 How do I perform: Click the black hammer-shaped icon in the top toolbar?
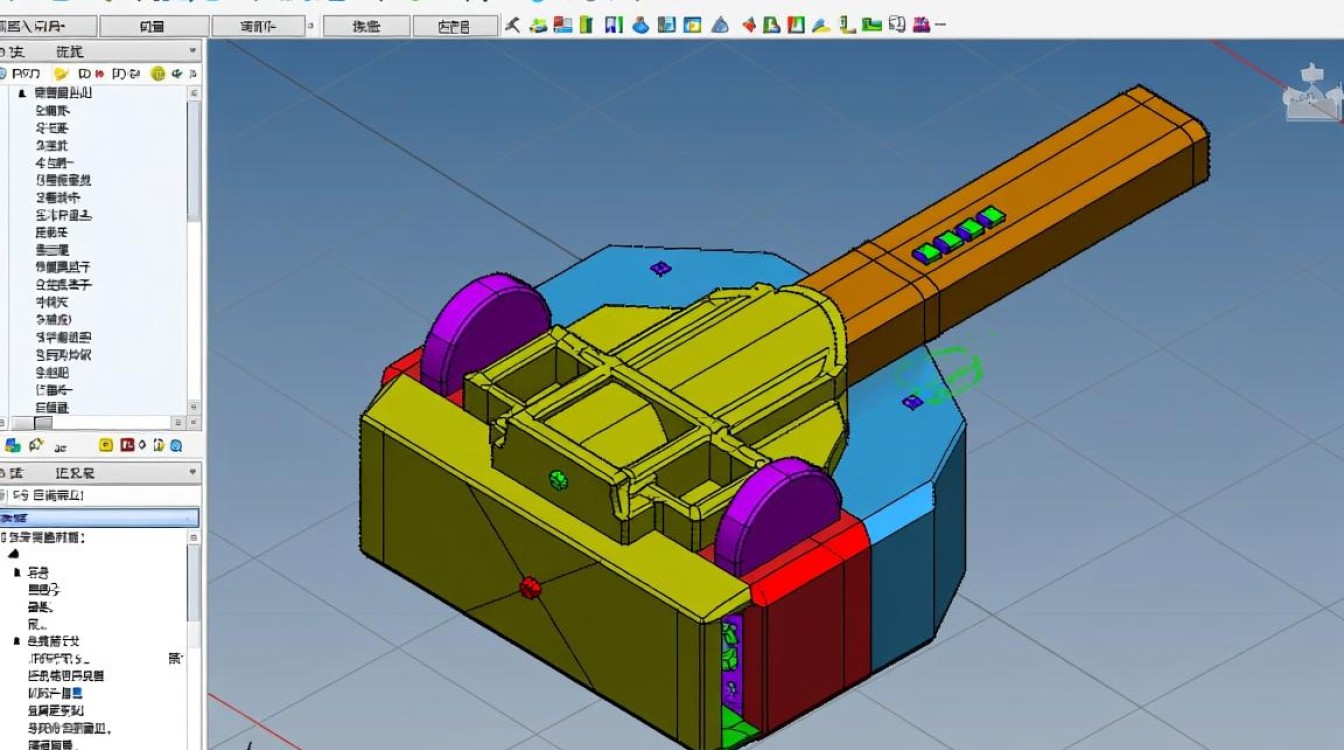tap(512, 25)
